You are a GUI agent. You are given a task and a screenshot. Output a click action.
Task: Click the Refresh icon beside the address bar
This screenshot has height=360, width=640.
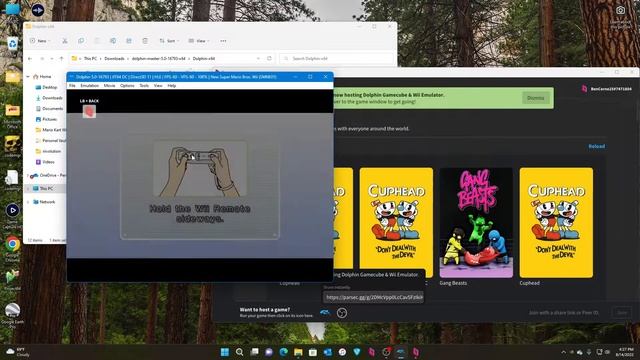[269, 59]
